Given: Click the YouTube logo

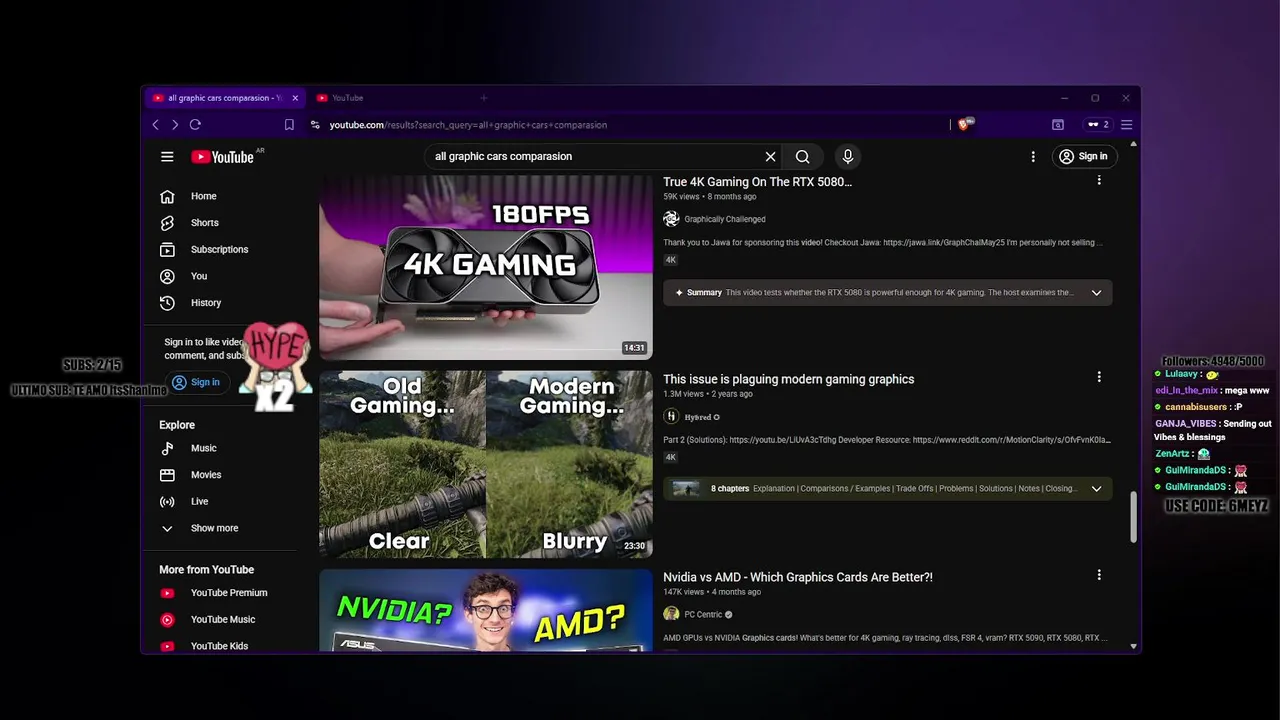Looking at the screenshot, I should click(x=223, y=157).
